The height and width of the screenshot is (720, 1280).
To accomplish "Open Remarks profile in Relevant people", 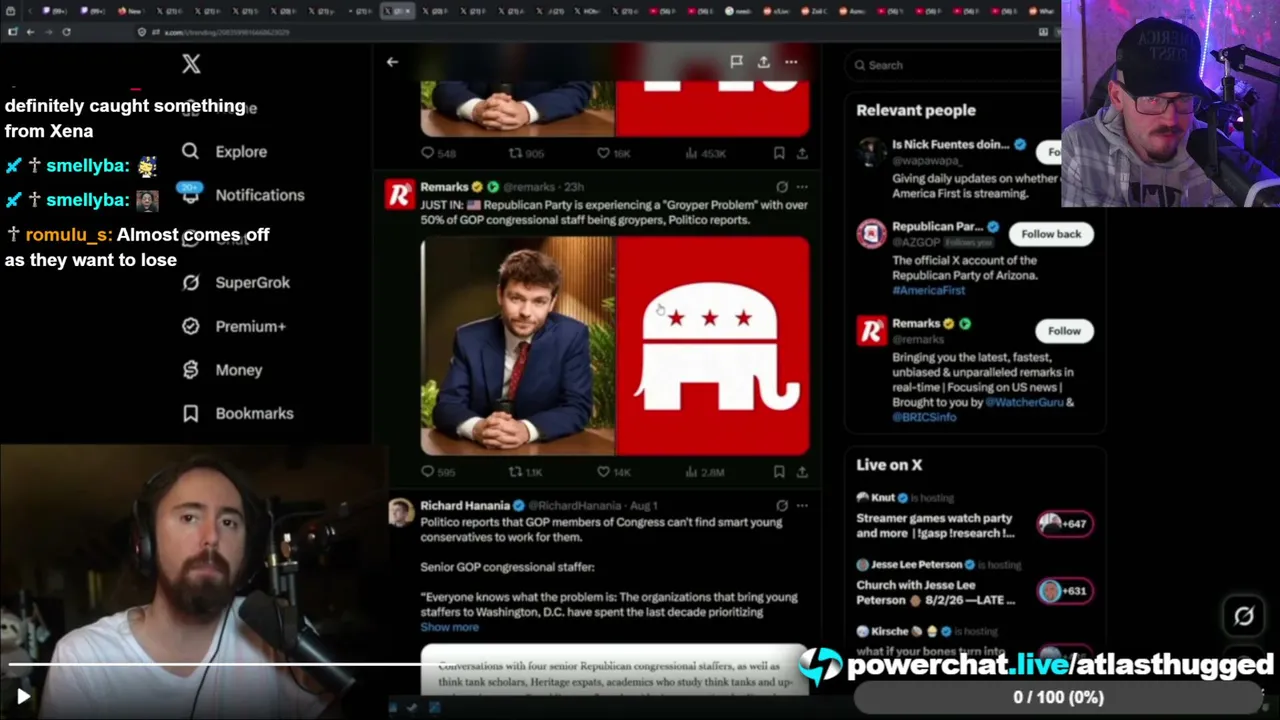I will pos(916,324).
